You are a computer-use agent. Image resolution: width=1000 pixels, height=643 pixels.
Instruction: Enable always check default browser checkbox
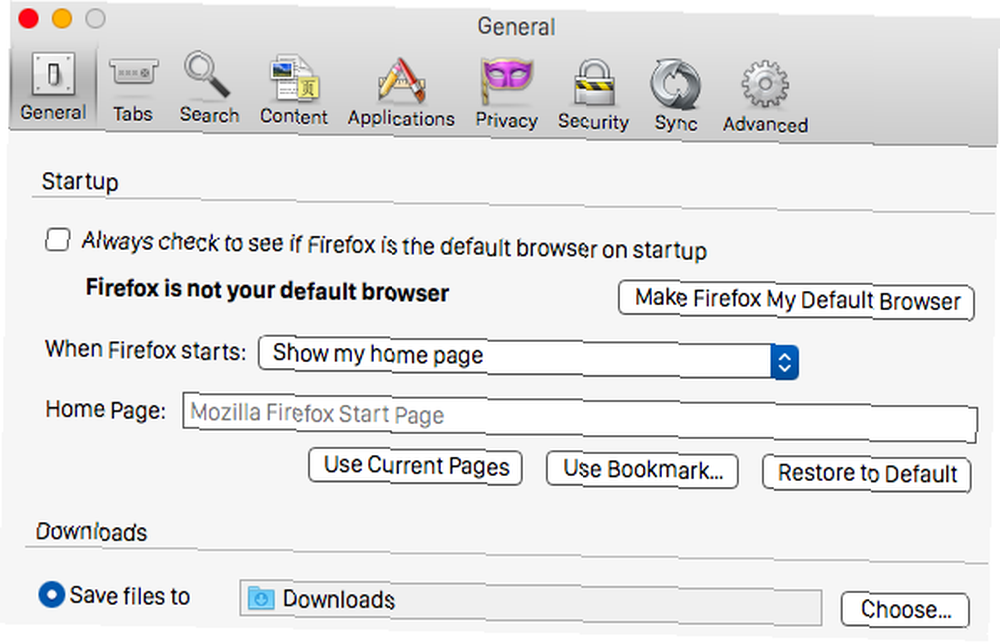tap(57, 240)
